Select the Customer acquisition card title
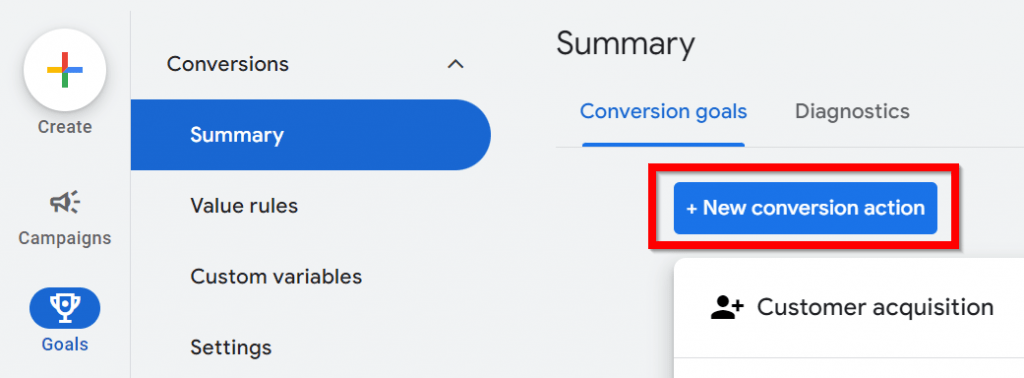This screenshot has height=378, width=1024. click(875, 306)
